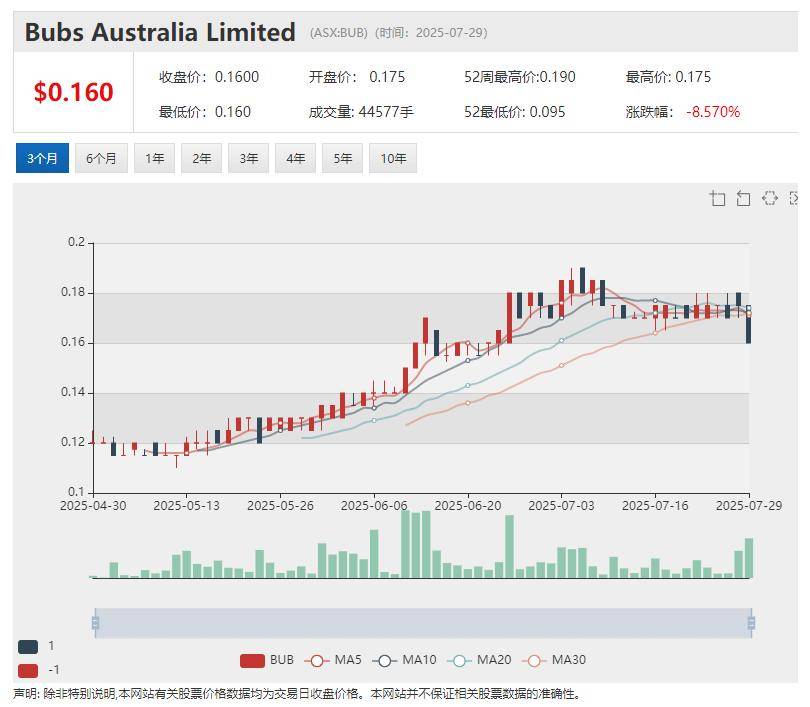Screen dimensions: 810x707
Task: Toggle the MA30 line legend
Action: (x=554, y=660)
